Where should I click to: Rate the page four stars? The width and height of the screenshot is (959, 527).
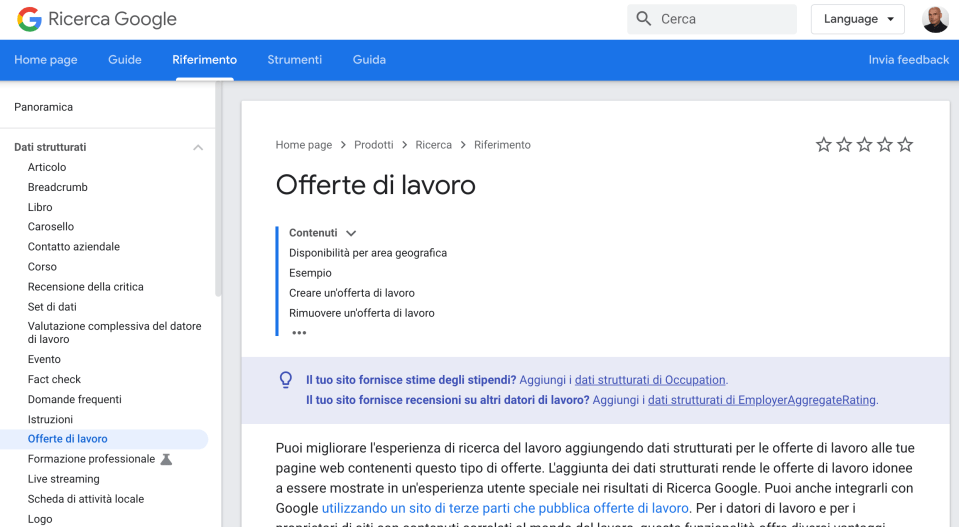click(884, 145)
